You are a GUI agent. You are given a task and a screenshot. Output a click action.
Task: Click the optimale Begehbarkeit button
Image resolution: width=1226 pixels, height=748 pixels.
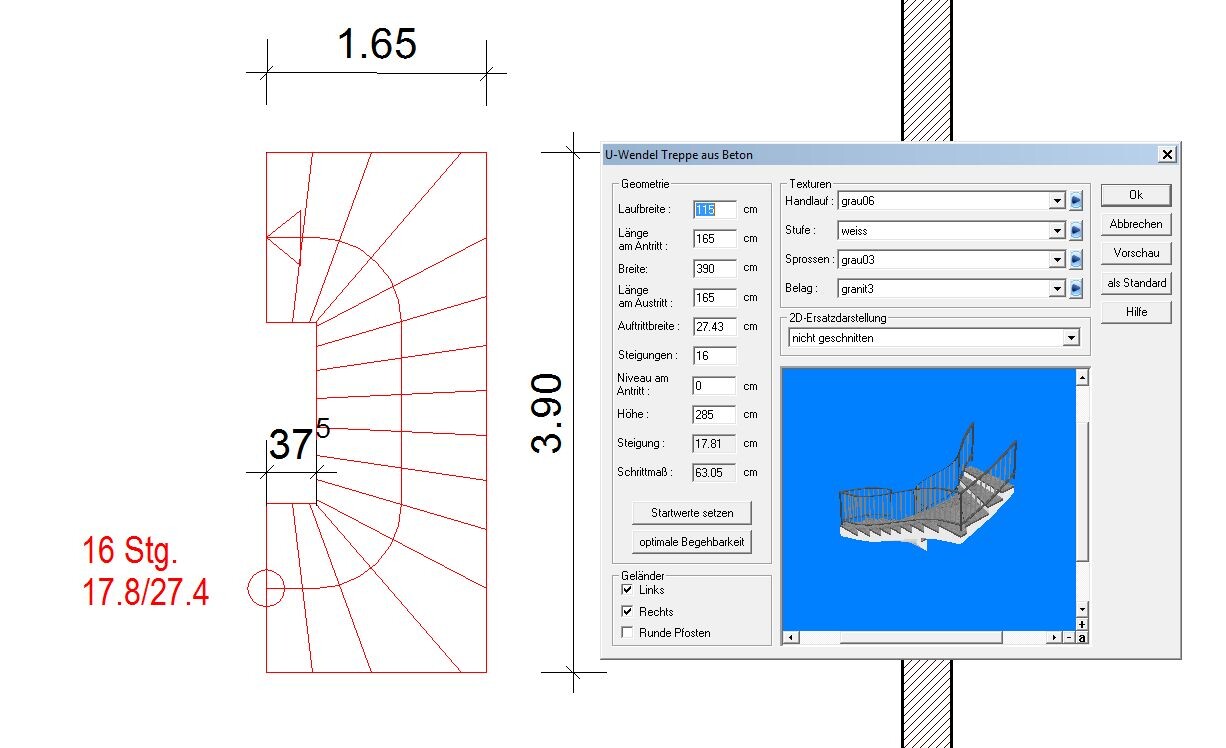(x=692, y=542)
